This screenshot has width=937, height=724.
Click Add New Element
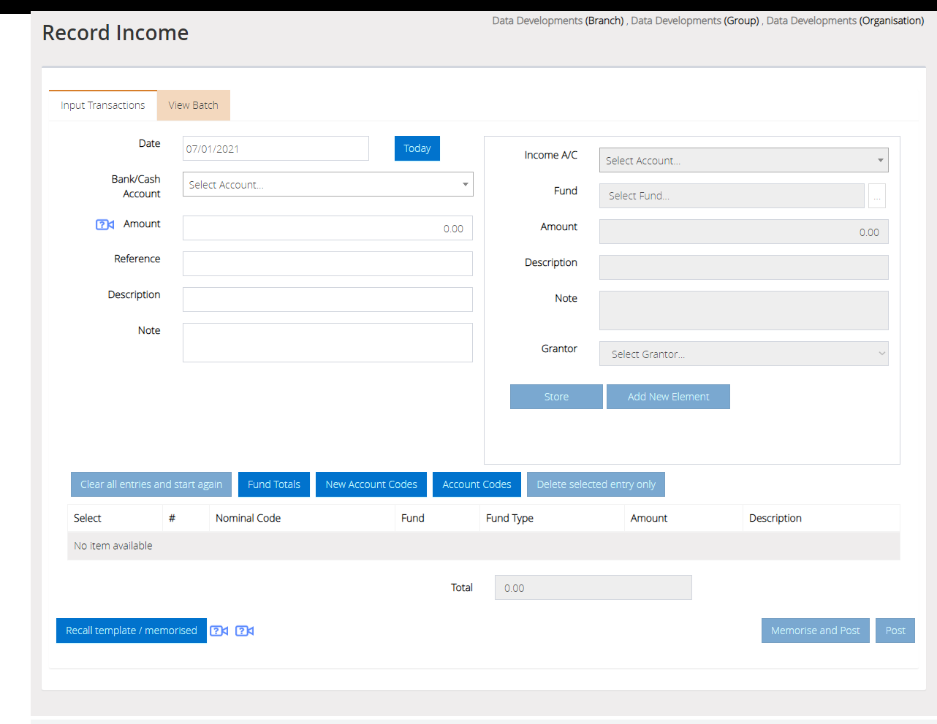(x=668, y=396)
